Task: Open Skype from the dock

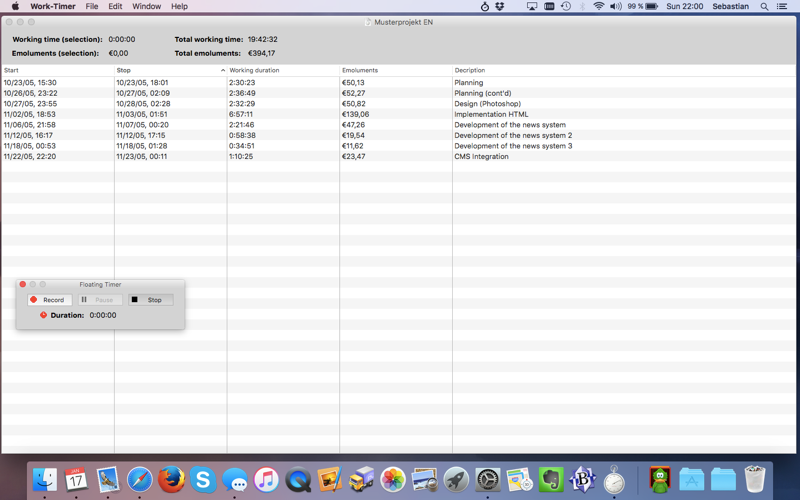Action: click(203, 479)
